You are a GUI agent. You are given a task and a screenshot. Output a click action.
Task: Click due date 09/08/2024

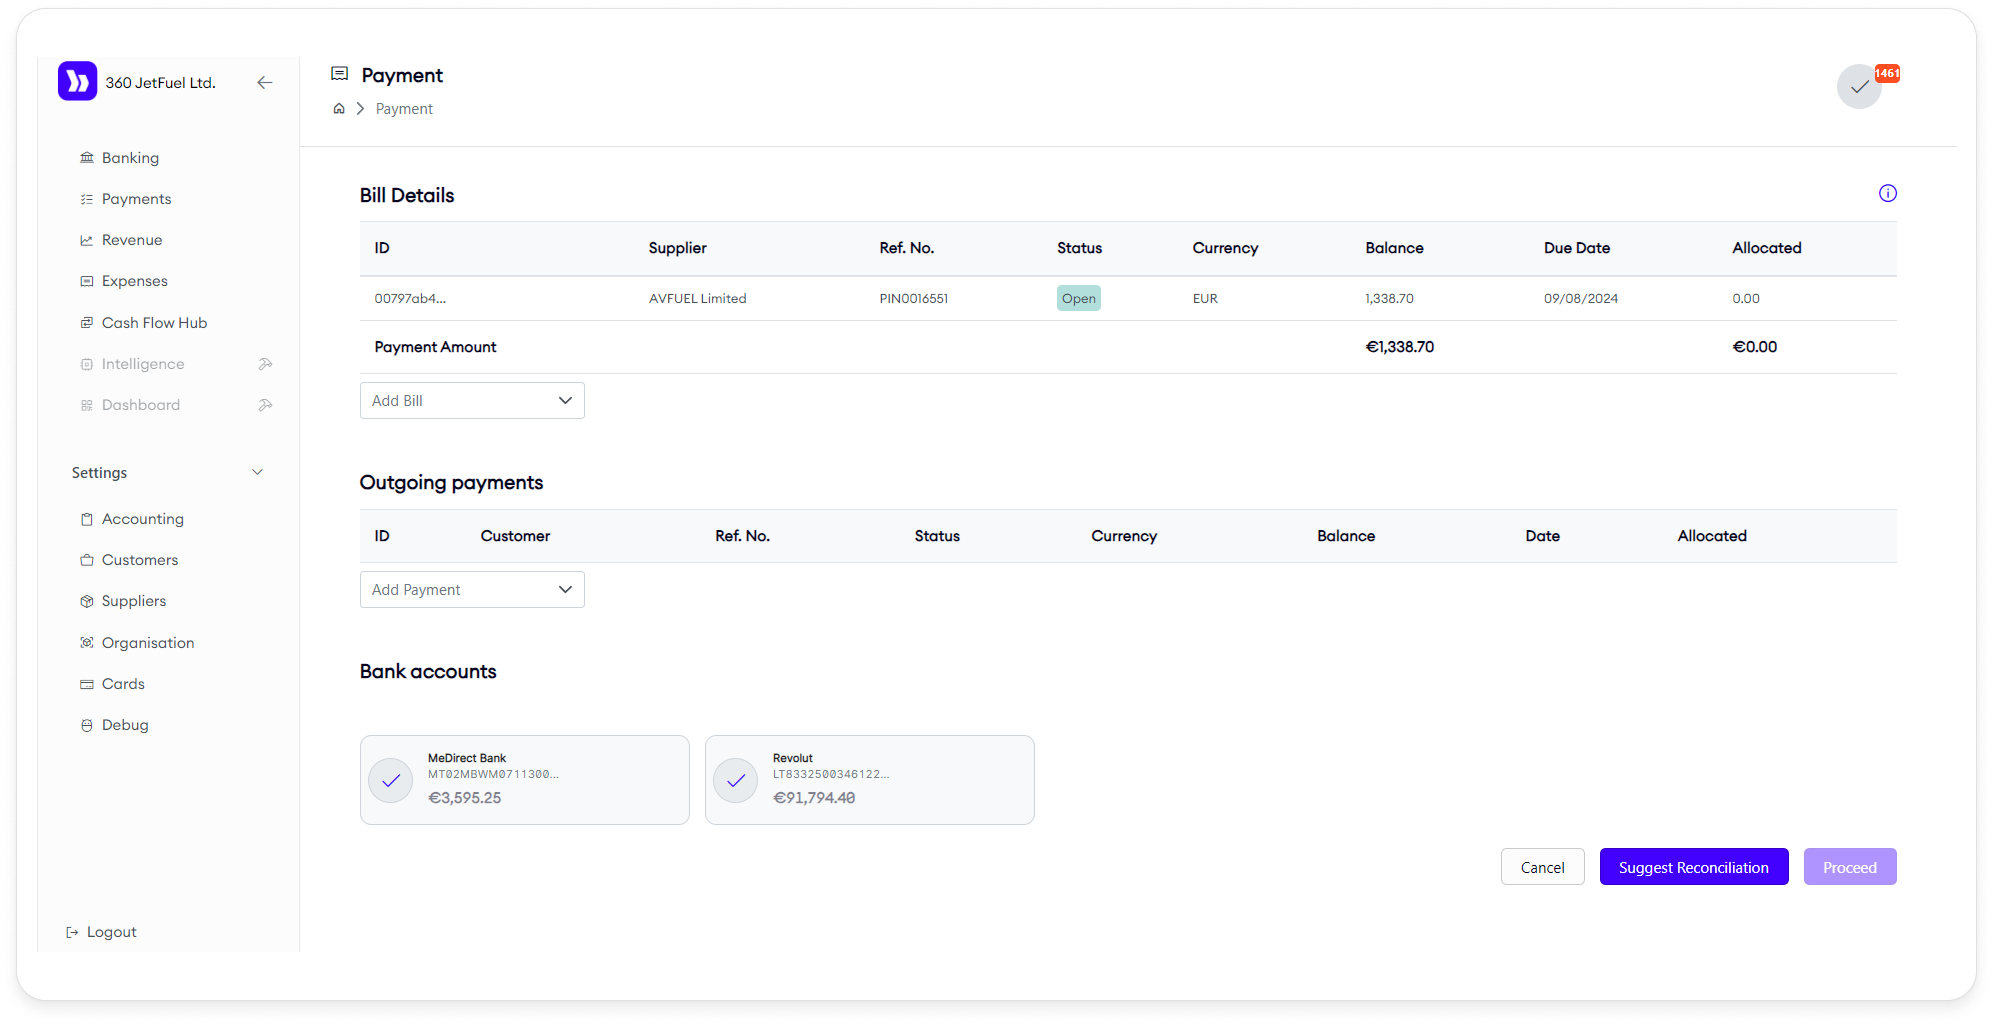click(x=1581, y=298)
